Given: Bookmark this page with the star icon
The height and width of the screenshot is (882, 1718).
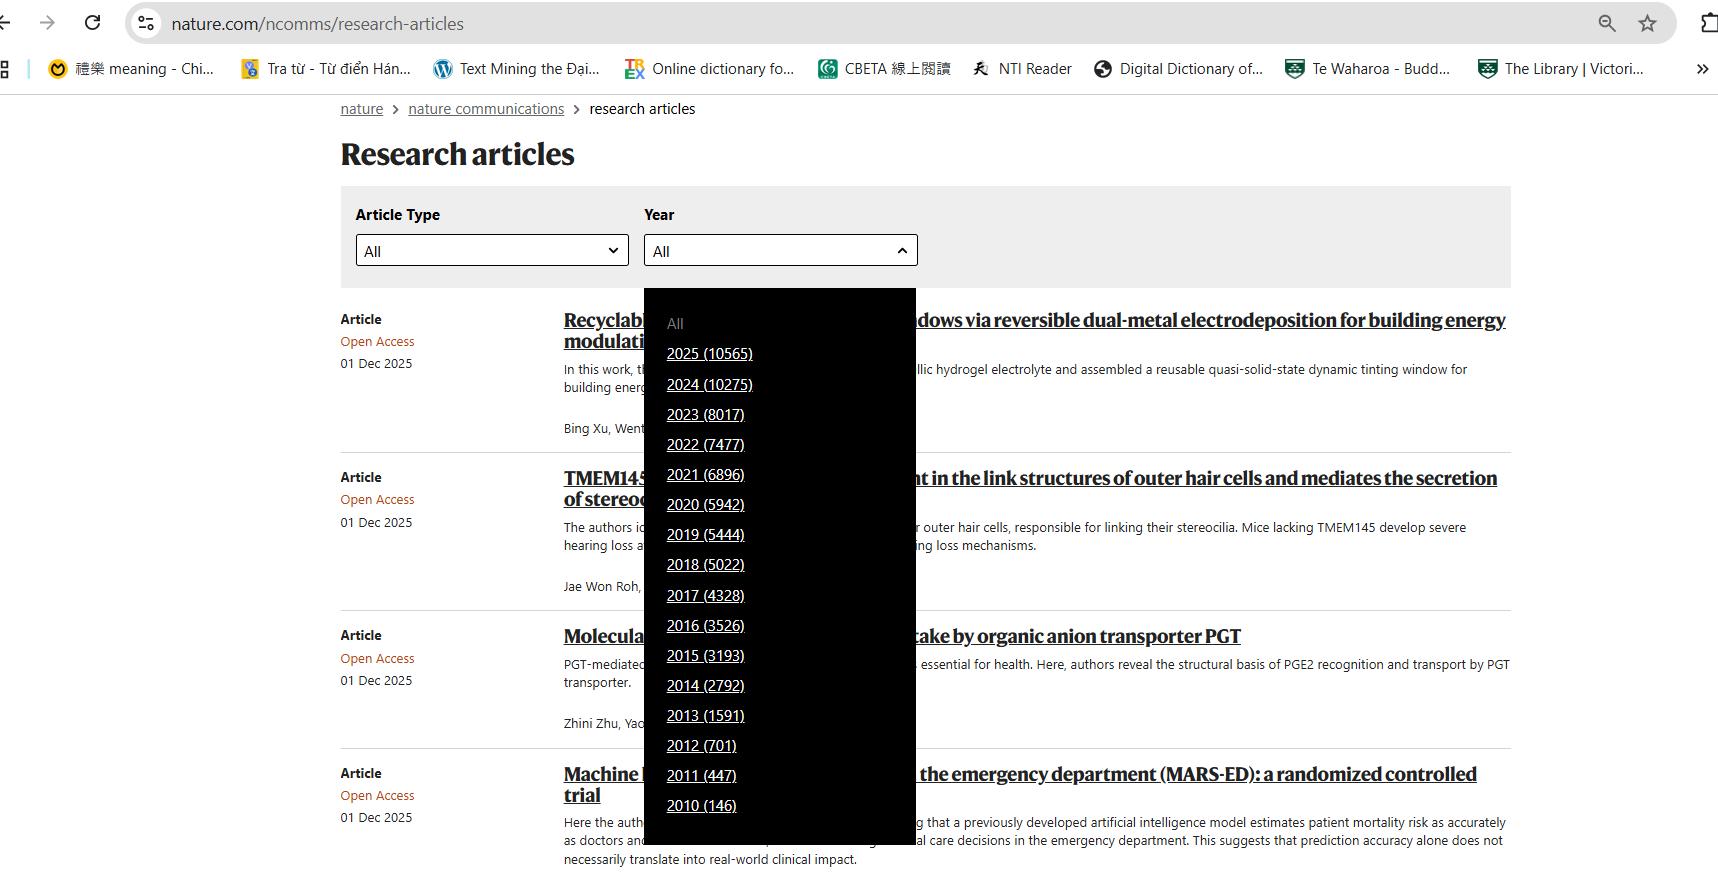Looking at the screenshot, I should (x=1647, y=23).
